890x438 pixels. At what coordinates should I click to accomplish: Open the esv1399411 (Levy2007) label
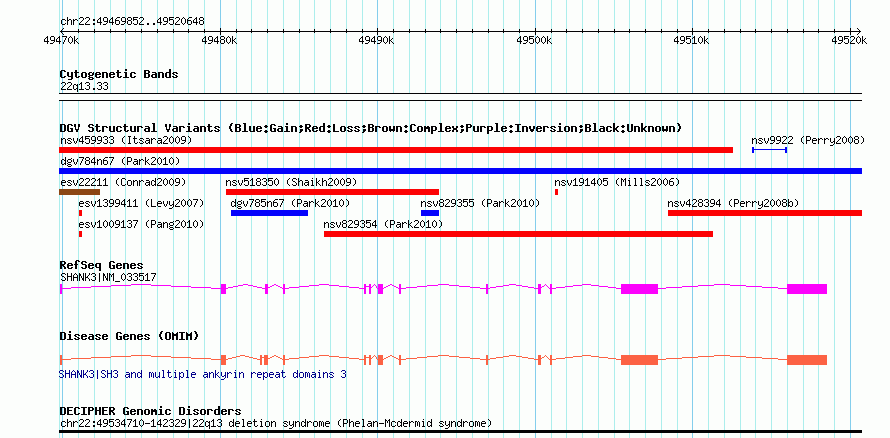(x=141, y=203)
